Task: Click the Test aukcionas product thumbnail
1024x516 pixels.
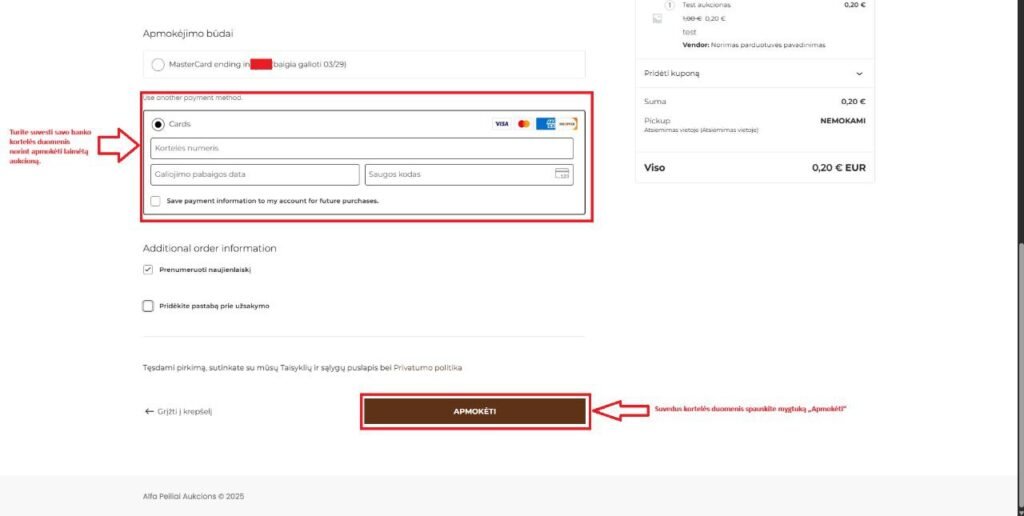Action: tap(657, 18)
